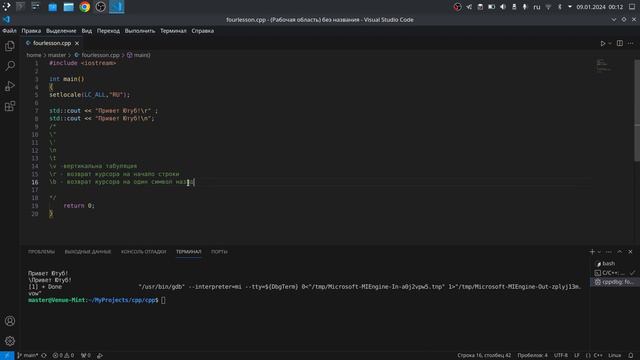Screen dimensions: 640x360
Task: Open the Search view in activity bar
Action: 10,66
